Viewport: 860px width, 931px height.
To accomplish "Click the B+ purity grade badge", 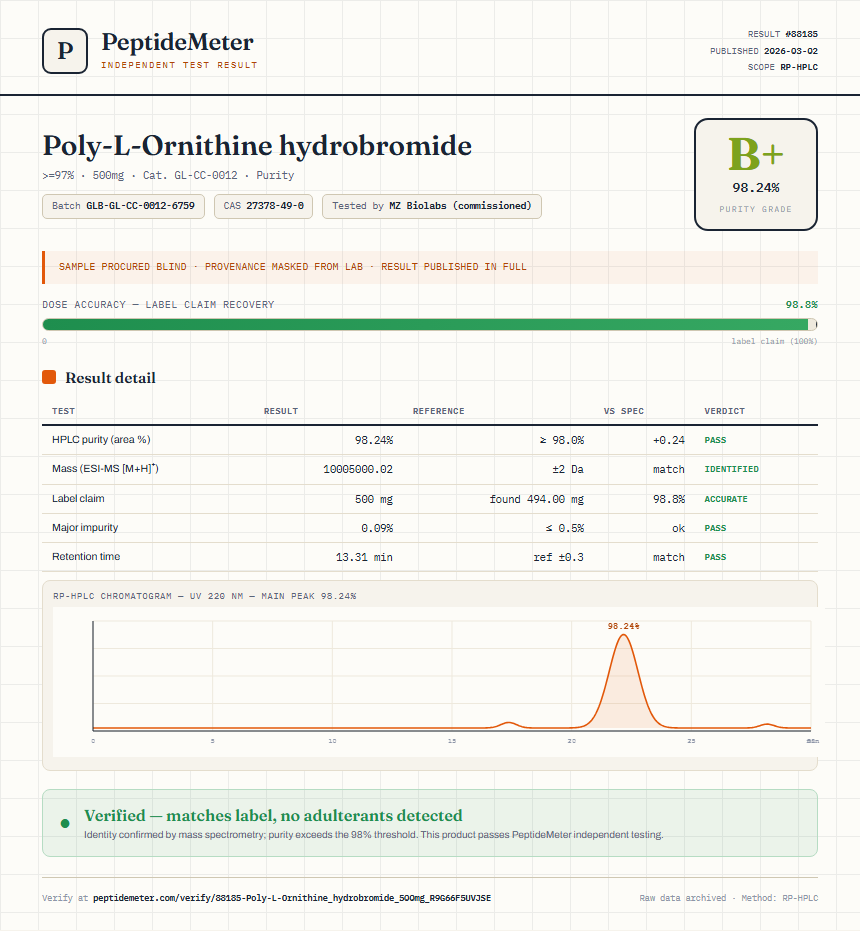I will click(755, 174).
